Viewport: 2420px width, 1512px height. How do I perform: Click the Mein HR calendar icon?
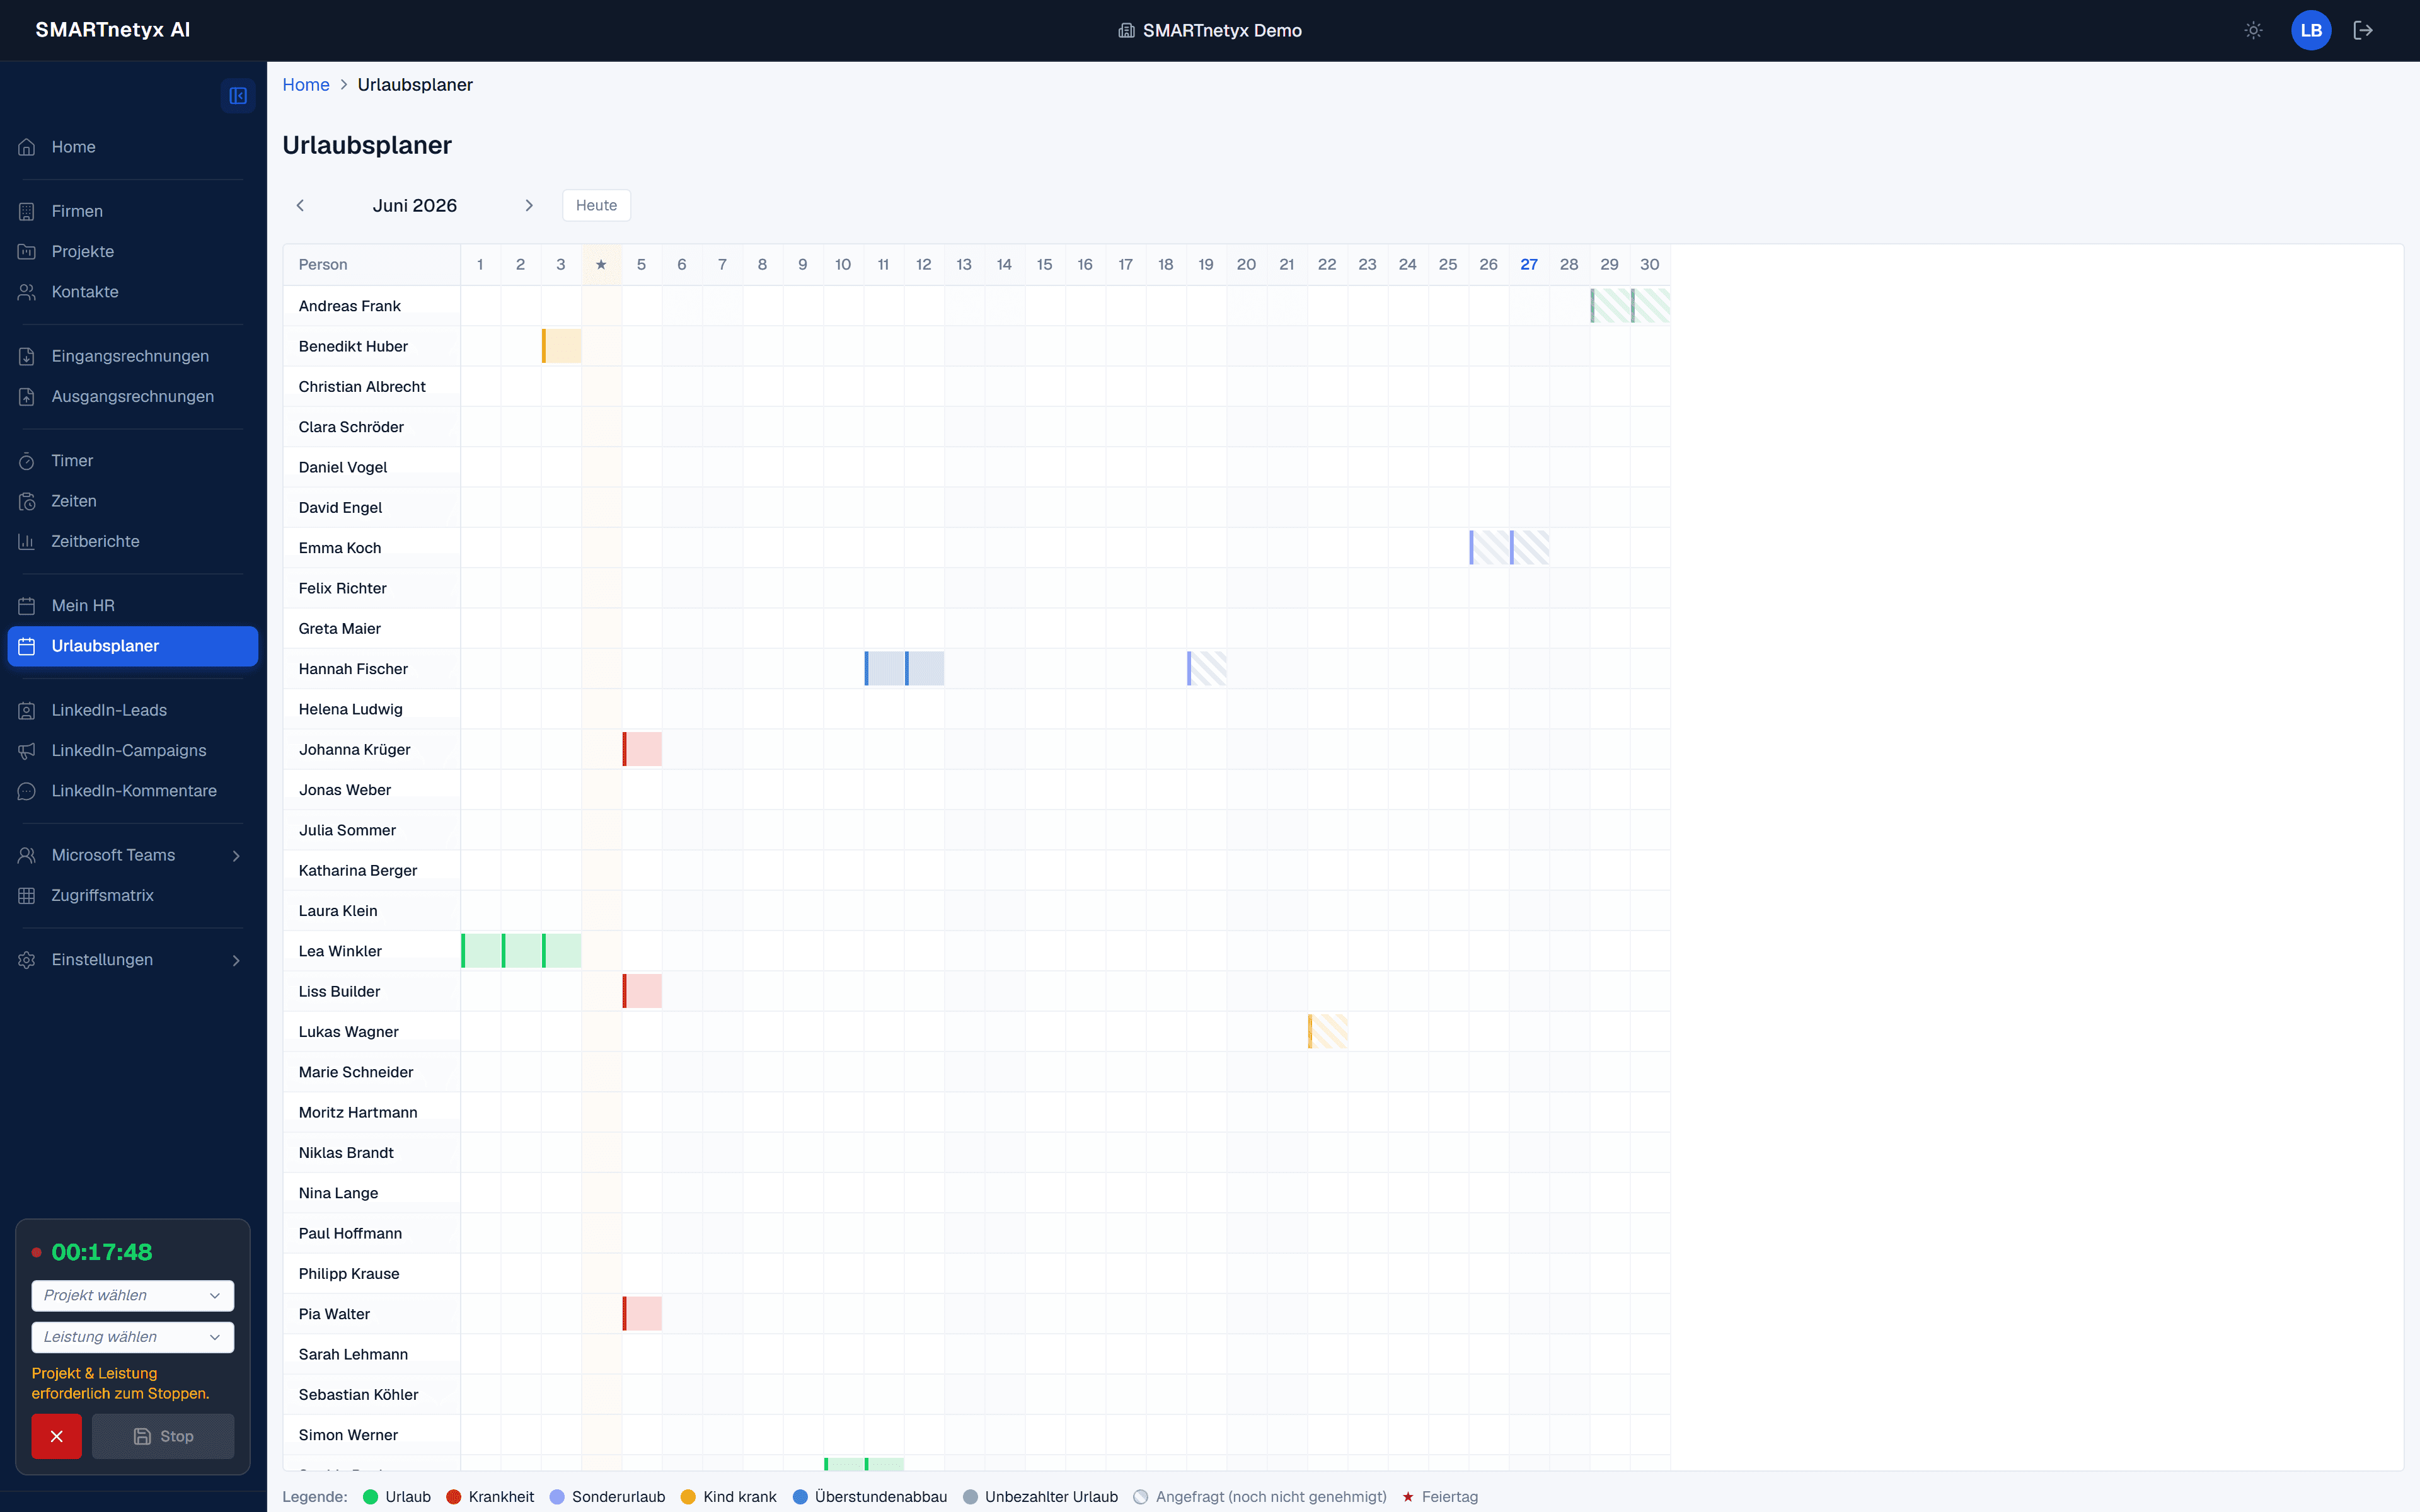27,606
